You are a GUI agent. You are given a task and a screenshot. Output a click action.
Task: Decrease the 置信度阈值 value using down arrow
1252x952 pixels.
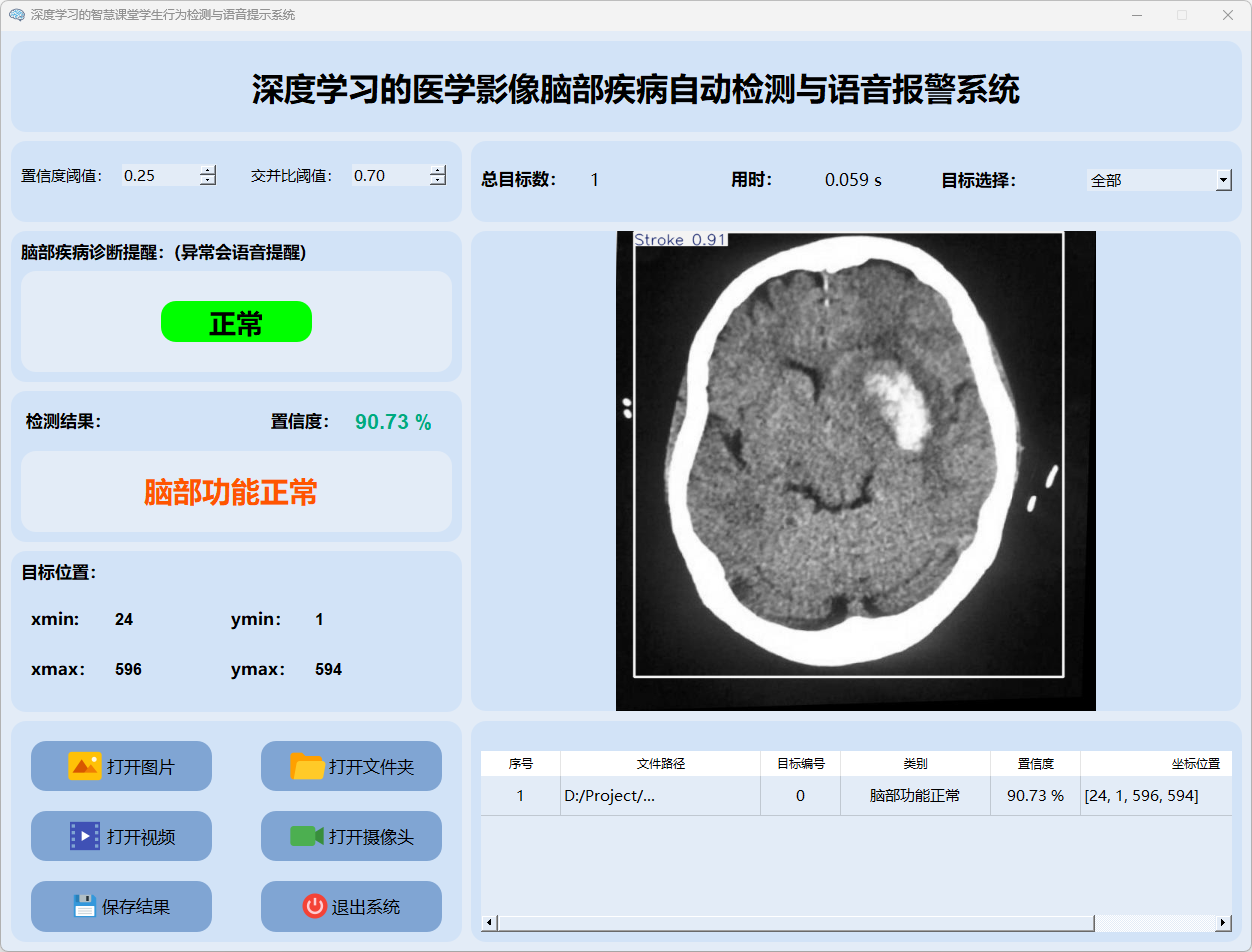click(208, 180)
